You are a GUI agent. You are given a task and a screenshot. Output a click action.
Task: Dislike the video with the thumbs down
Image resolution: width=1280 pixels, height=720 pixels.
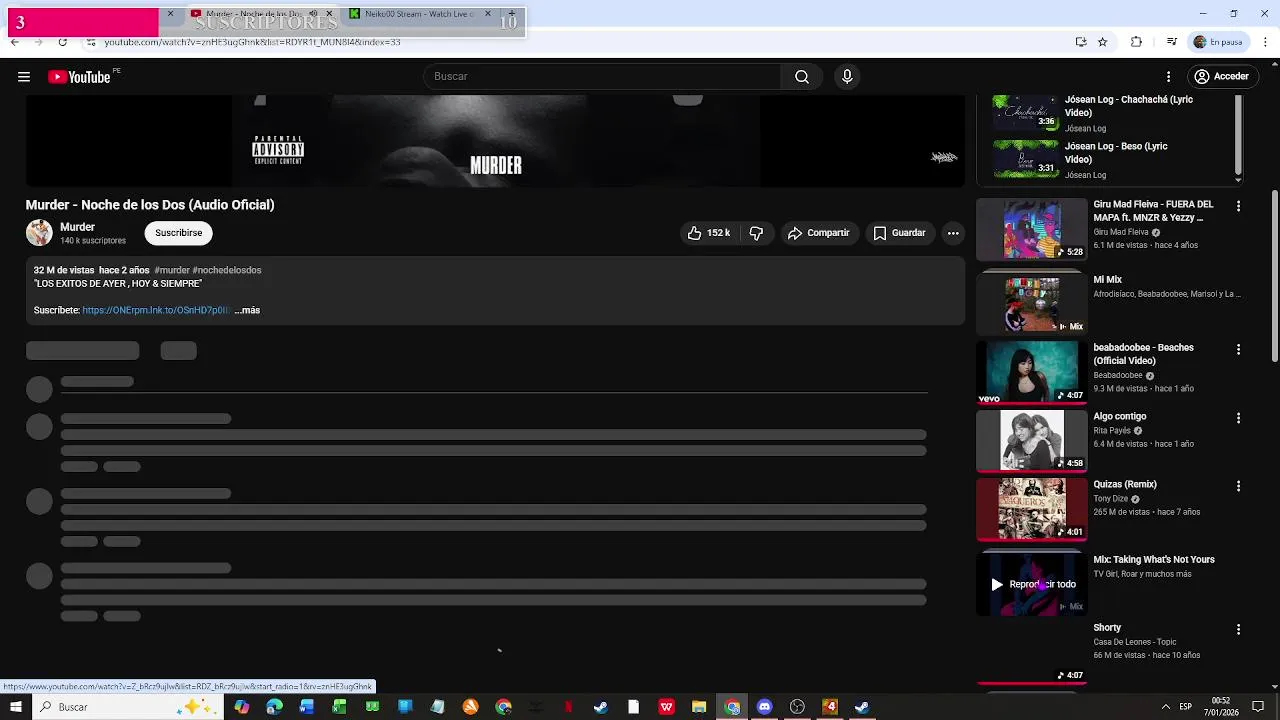[756, 233]
